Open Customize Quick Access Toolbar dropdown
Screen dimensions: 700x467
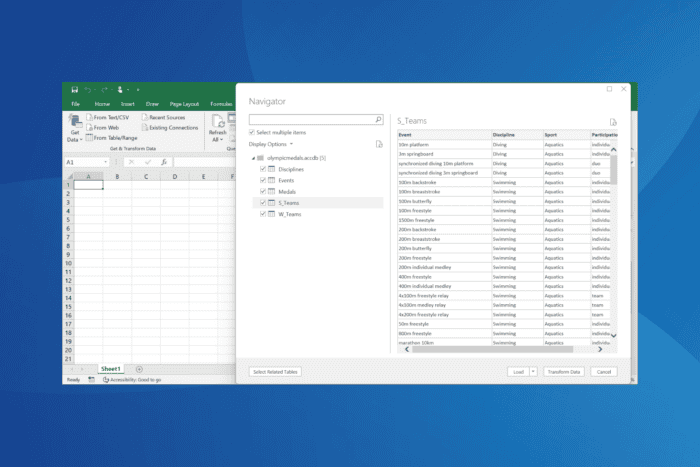(138, 90)
